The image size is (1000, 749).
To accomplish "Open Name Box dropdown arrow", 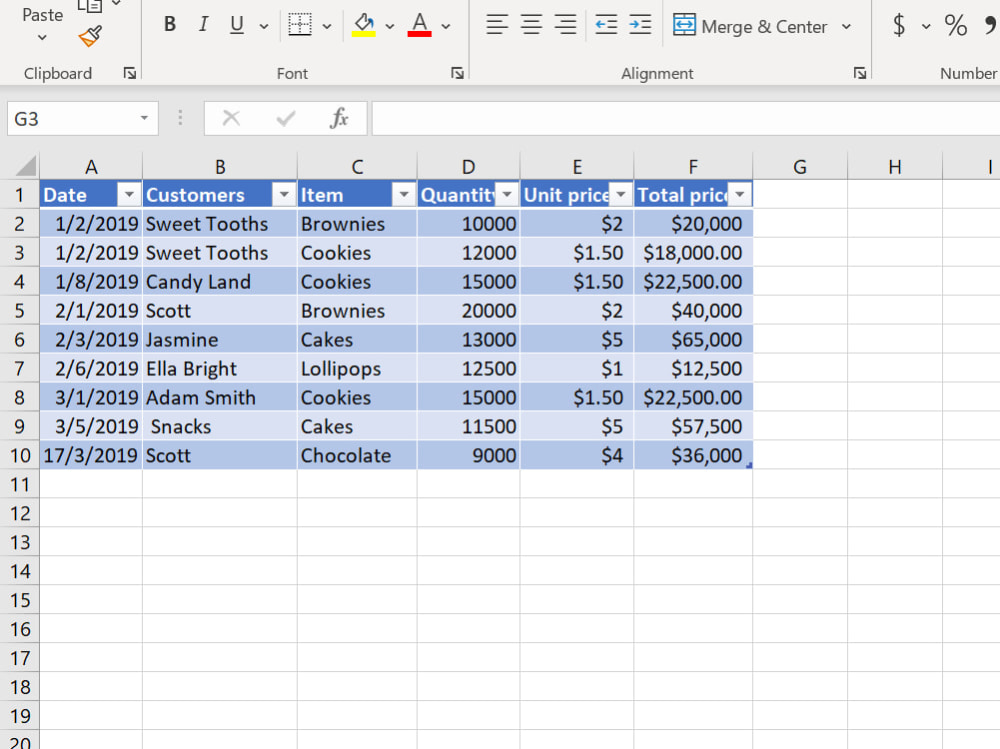I will (144, 118).
